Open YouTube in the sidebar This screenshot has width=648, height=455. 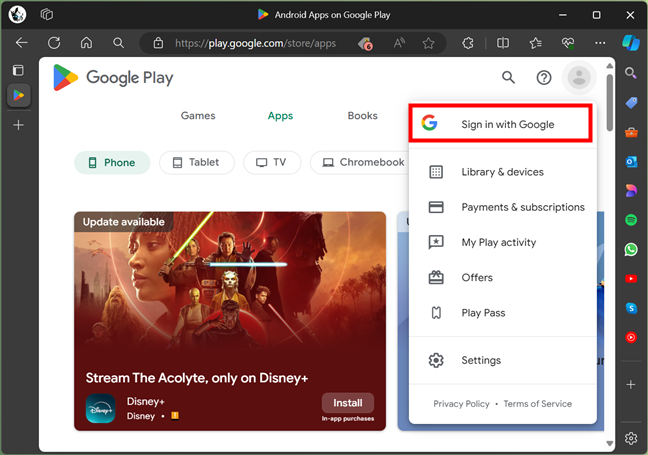(x=631, y=279)
